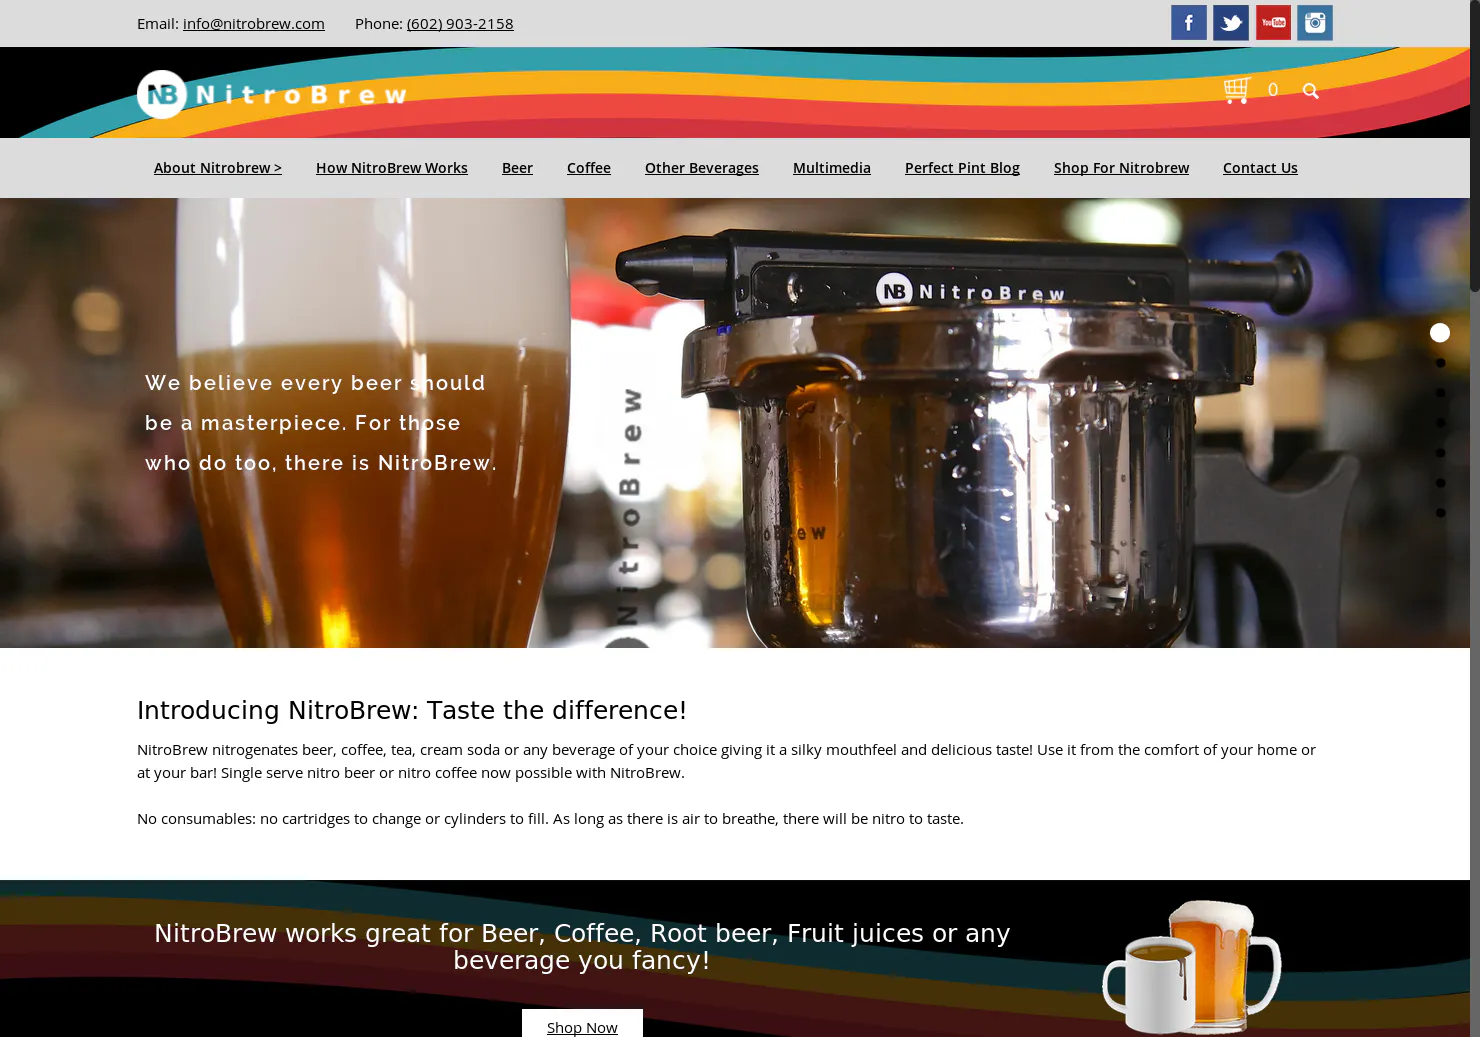
Task: Click the 'No consumables' paragraph text
Action: (550, 818)
